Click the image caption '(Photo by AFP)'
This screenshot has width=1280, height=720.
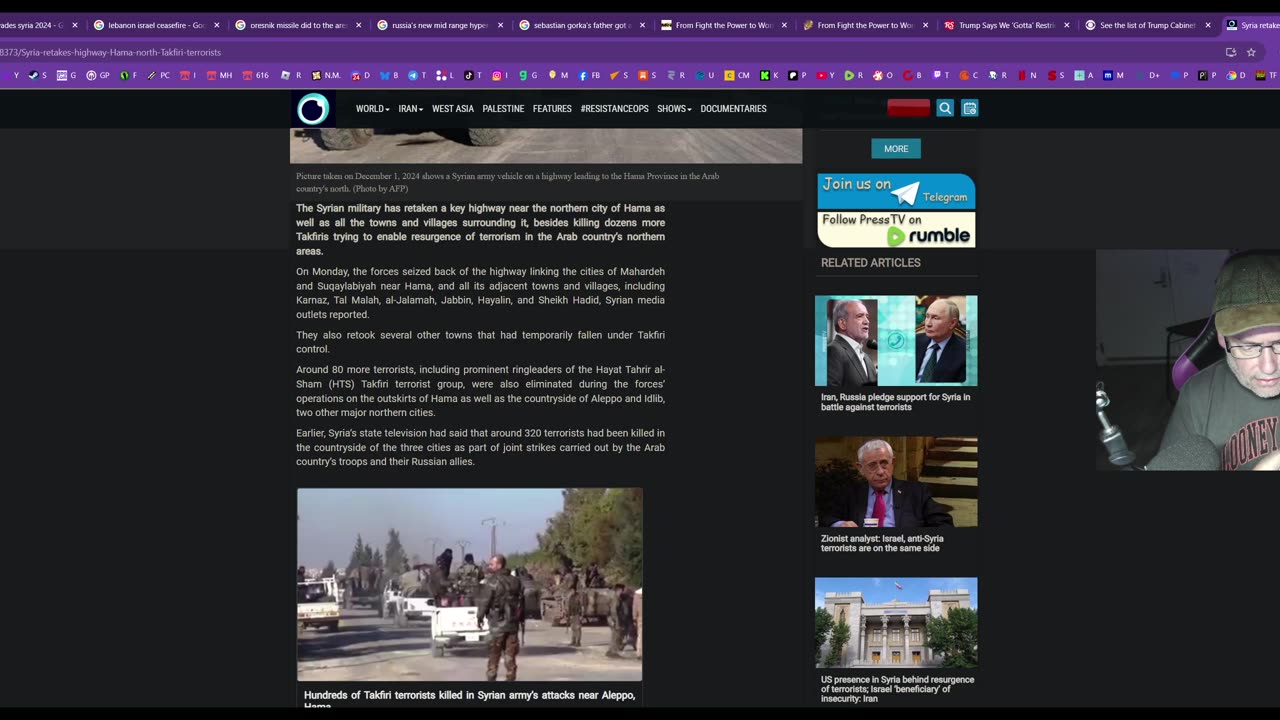point(380,188)
